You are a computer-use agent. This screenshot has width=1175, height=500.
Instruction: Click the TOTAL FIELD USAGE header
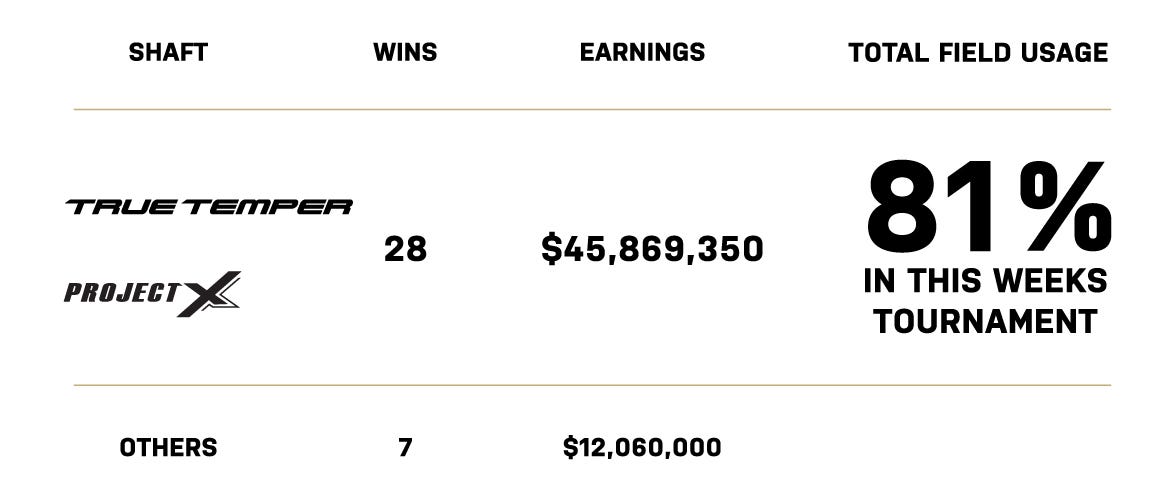coord(978,52)
